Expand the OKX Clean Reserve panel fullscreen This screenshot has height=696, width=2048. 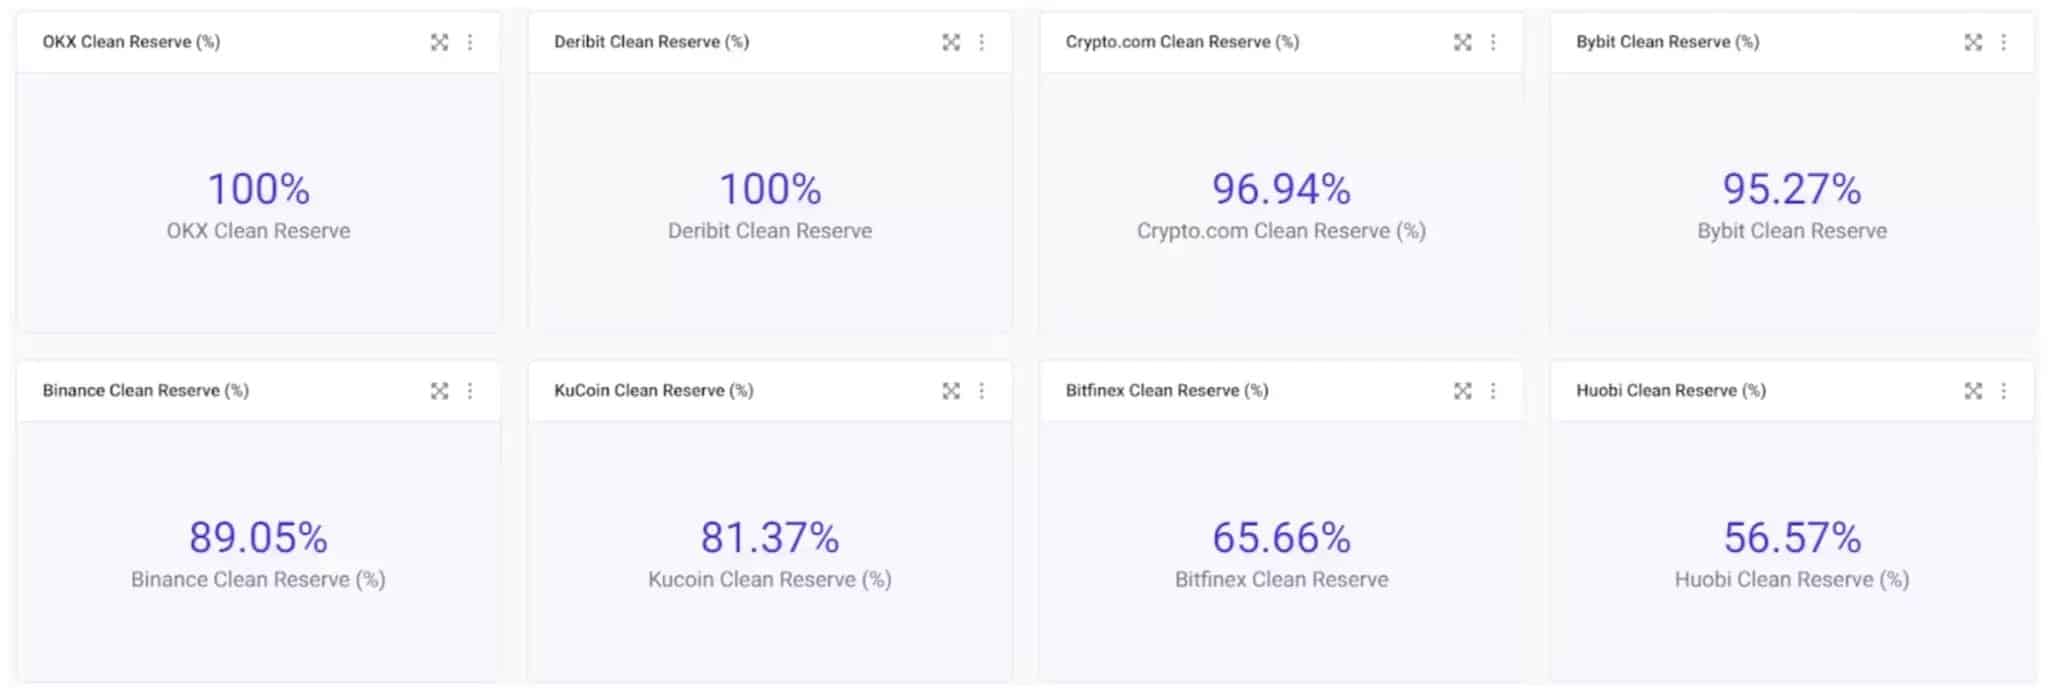(439, 42)
